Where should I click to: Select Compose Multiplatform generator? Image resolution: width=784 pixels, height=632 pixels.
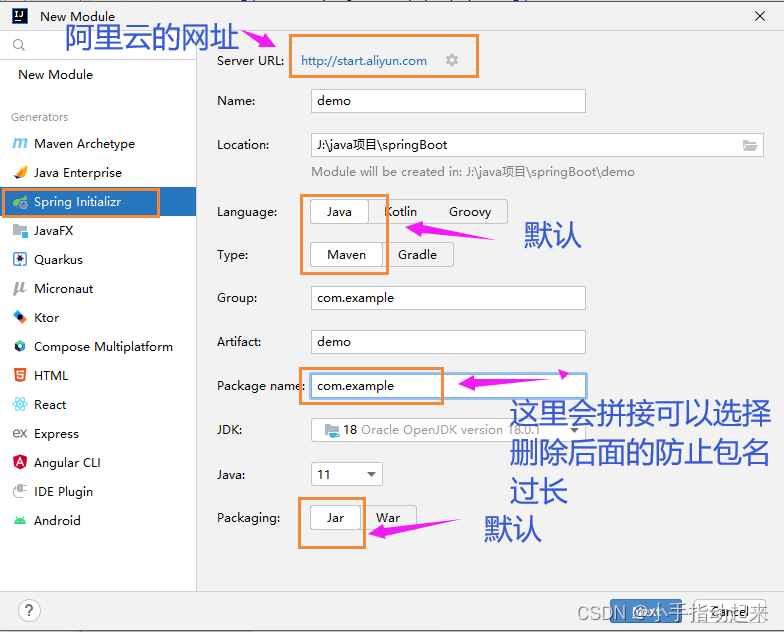tap(98, 346)
